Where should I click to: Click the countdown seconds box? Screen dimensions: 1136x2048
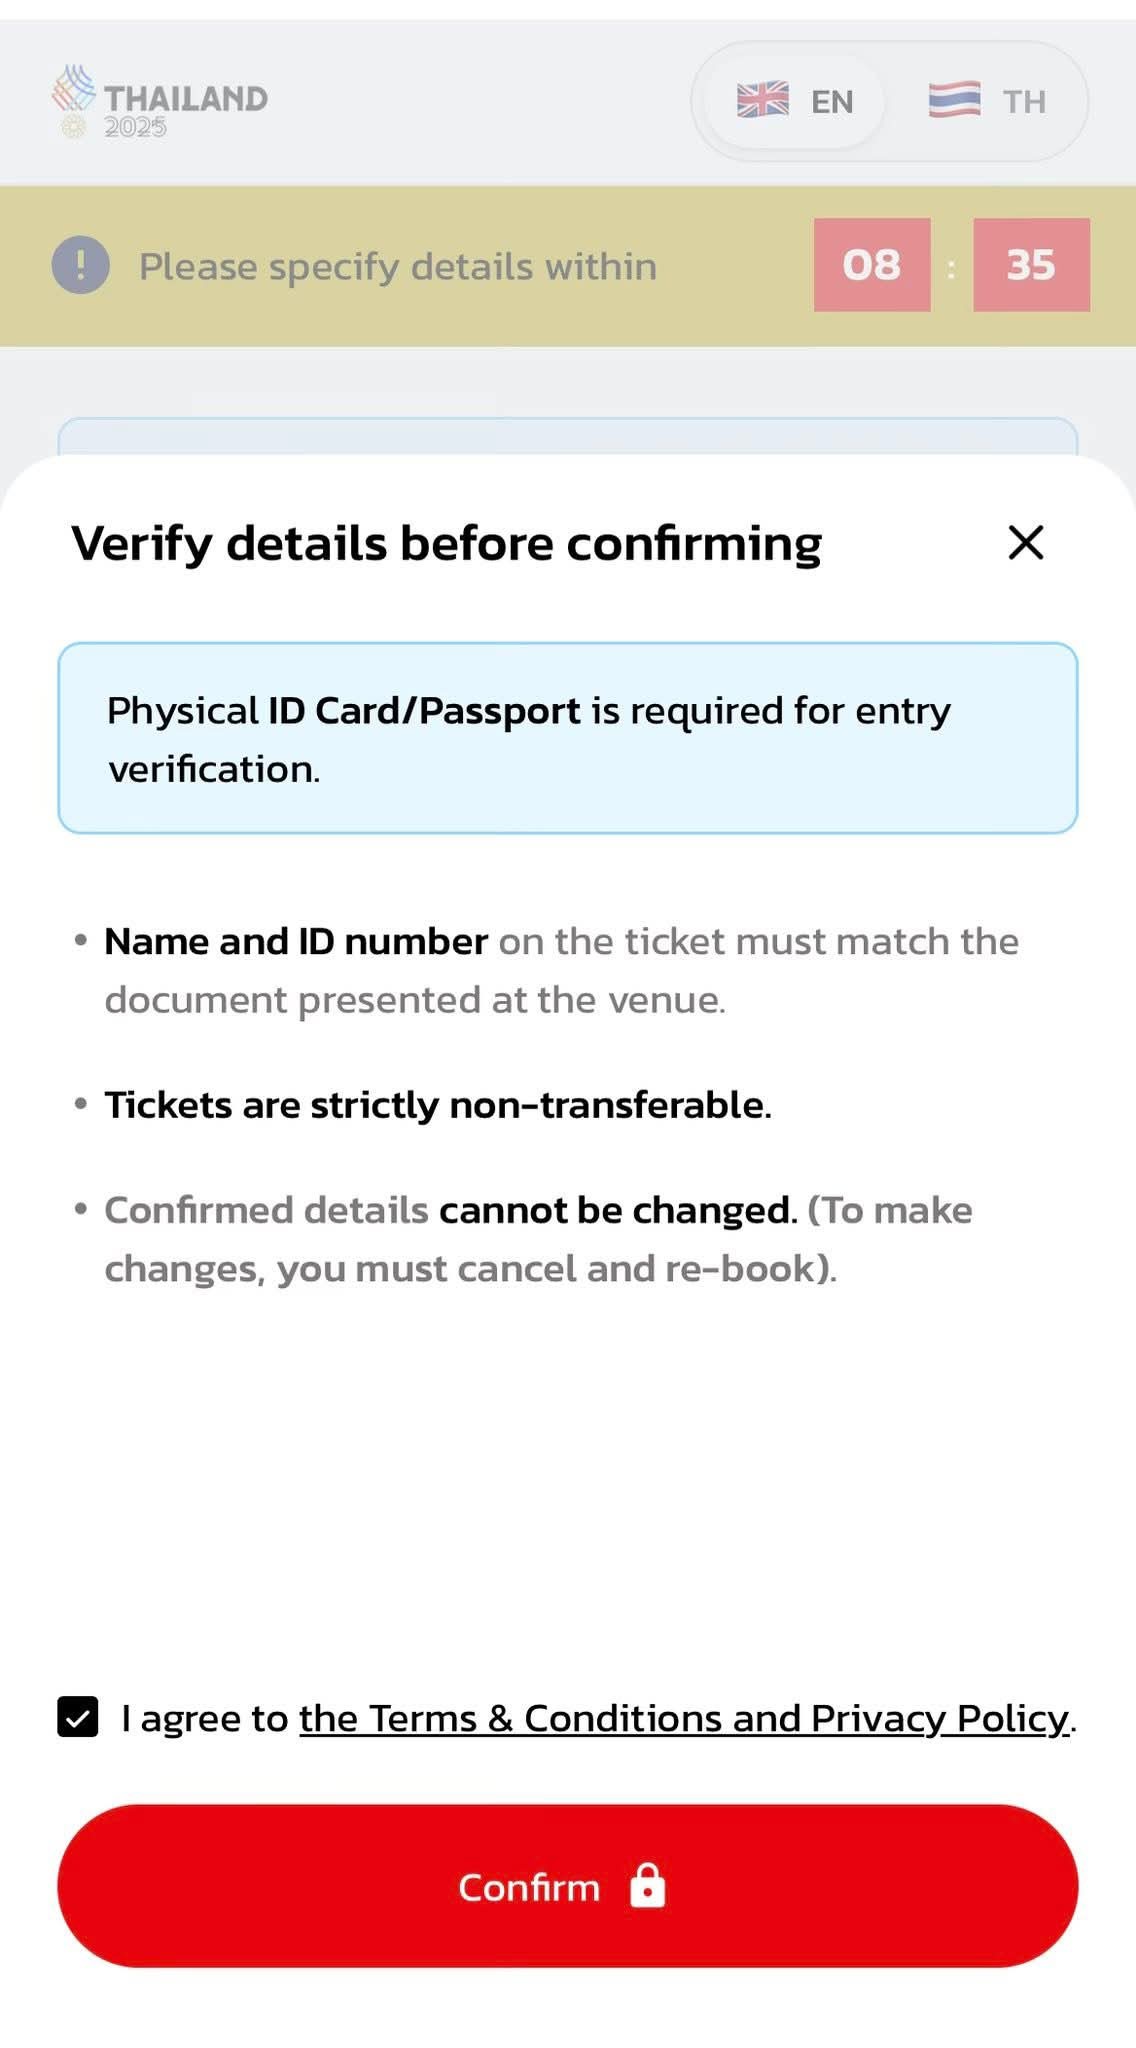coord(1031,265)
